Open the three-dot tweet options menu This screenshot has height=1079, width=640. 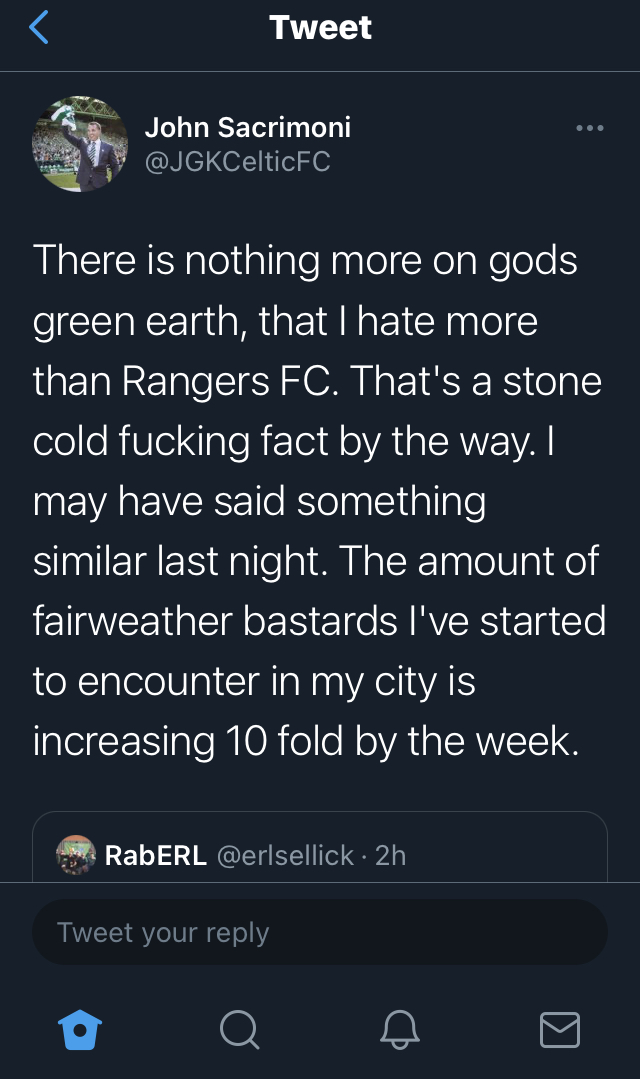coord(590,128)
